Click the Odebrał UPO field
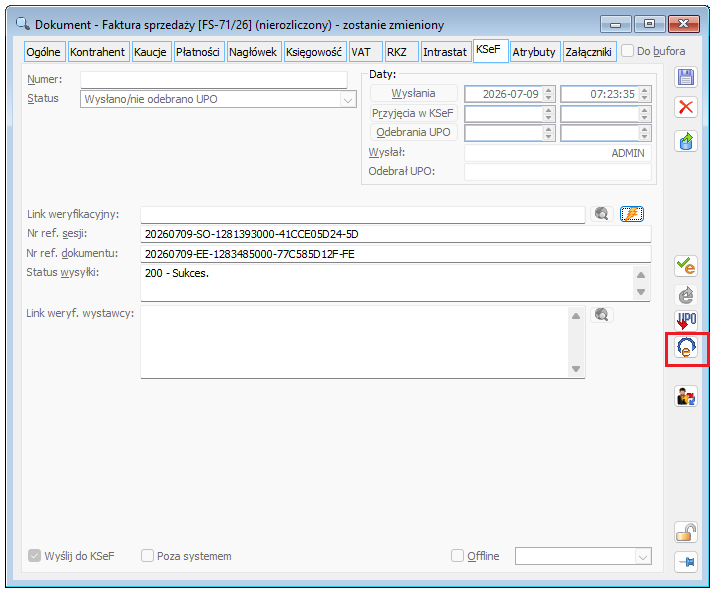Screen dimensions: 712x592 (x=558, y=172)
